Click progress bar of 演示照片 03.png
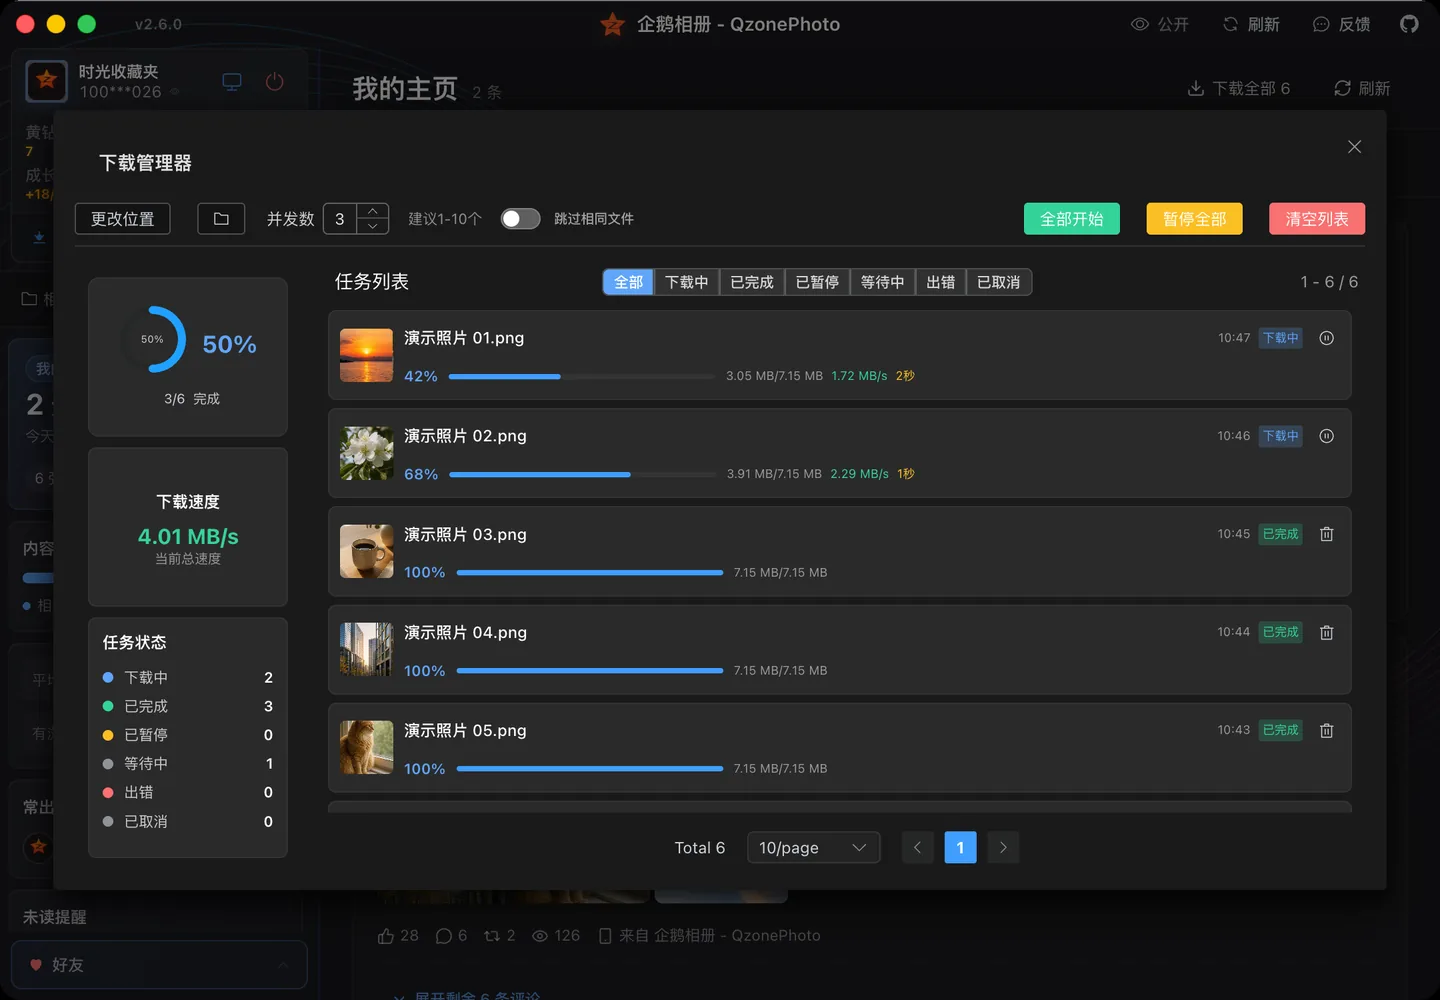Screen dimensions: 1440x1000 click(x=590, y=573)
